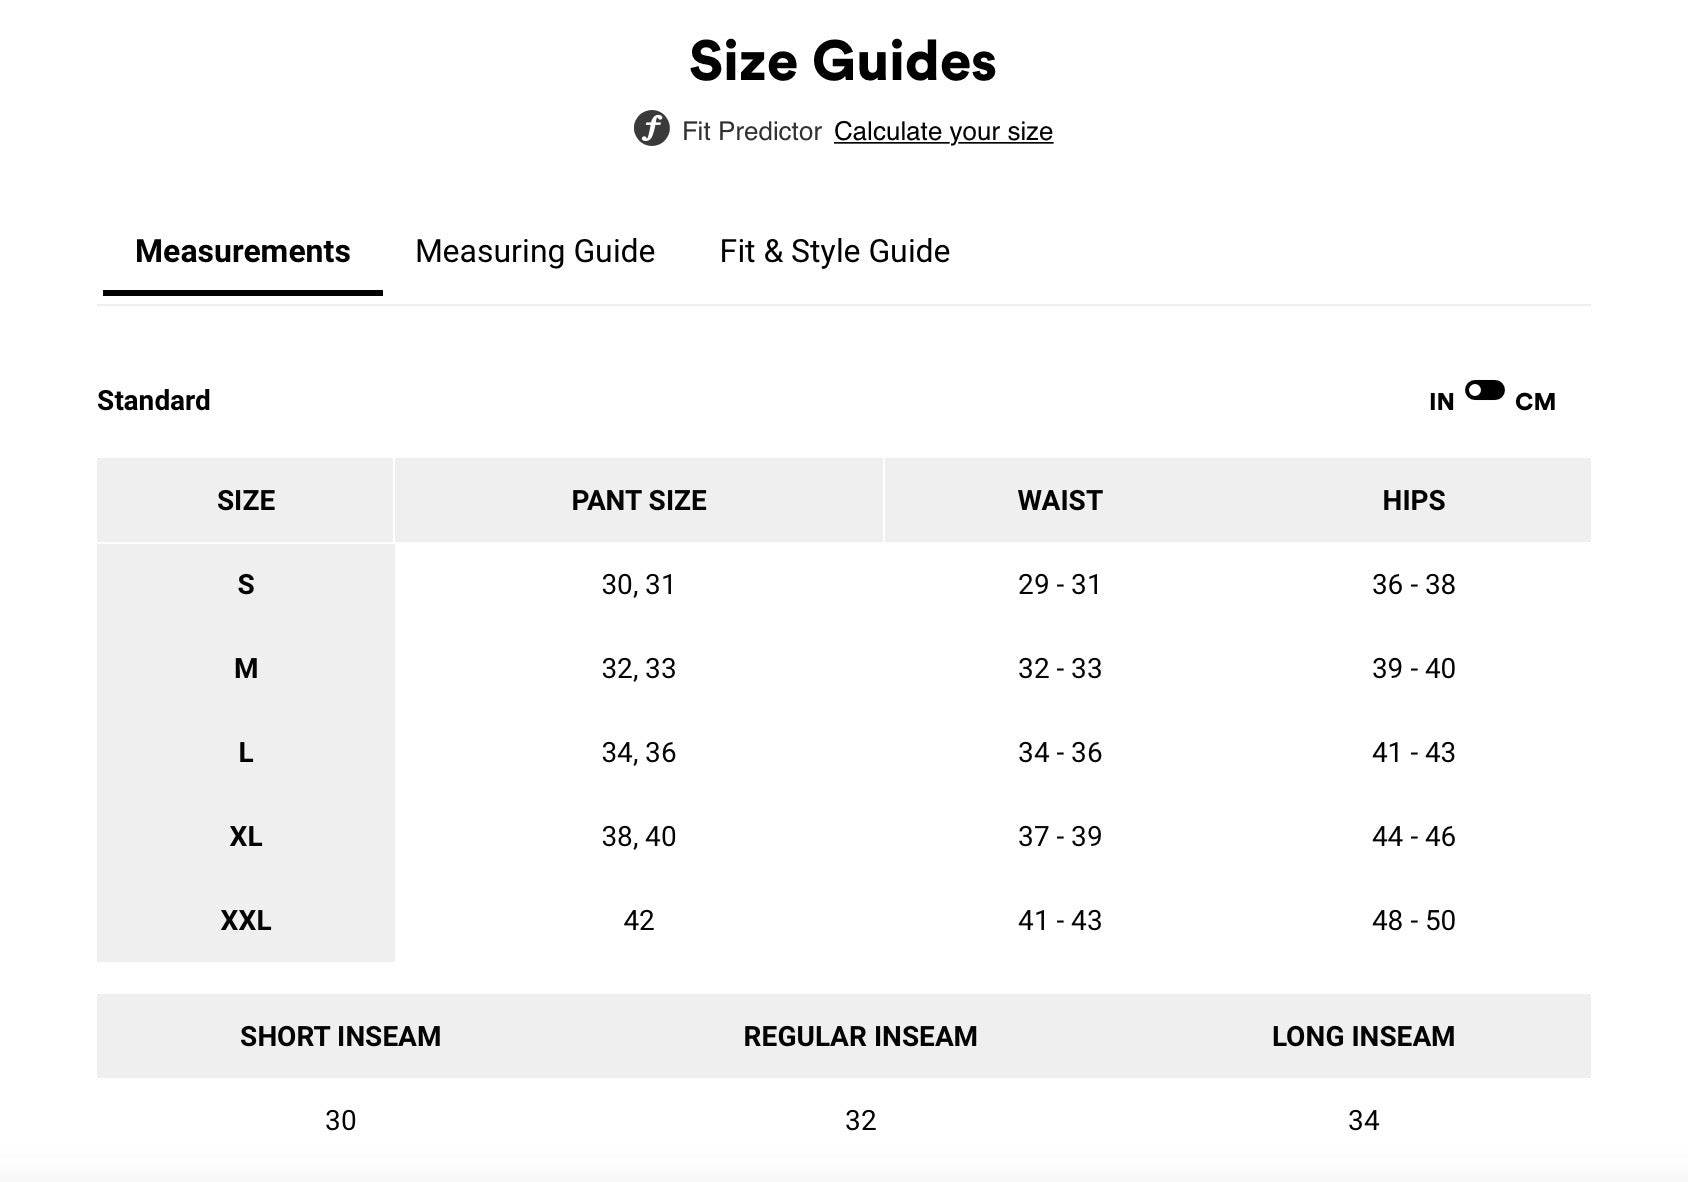Open the Fit & Style Guide tab
This screenshot has width=1688, height=1182.
point(834,251)
